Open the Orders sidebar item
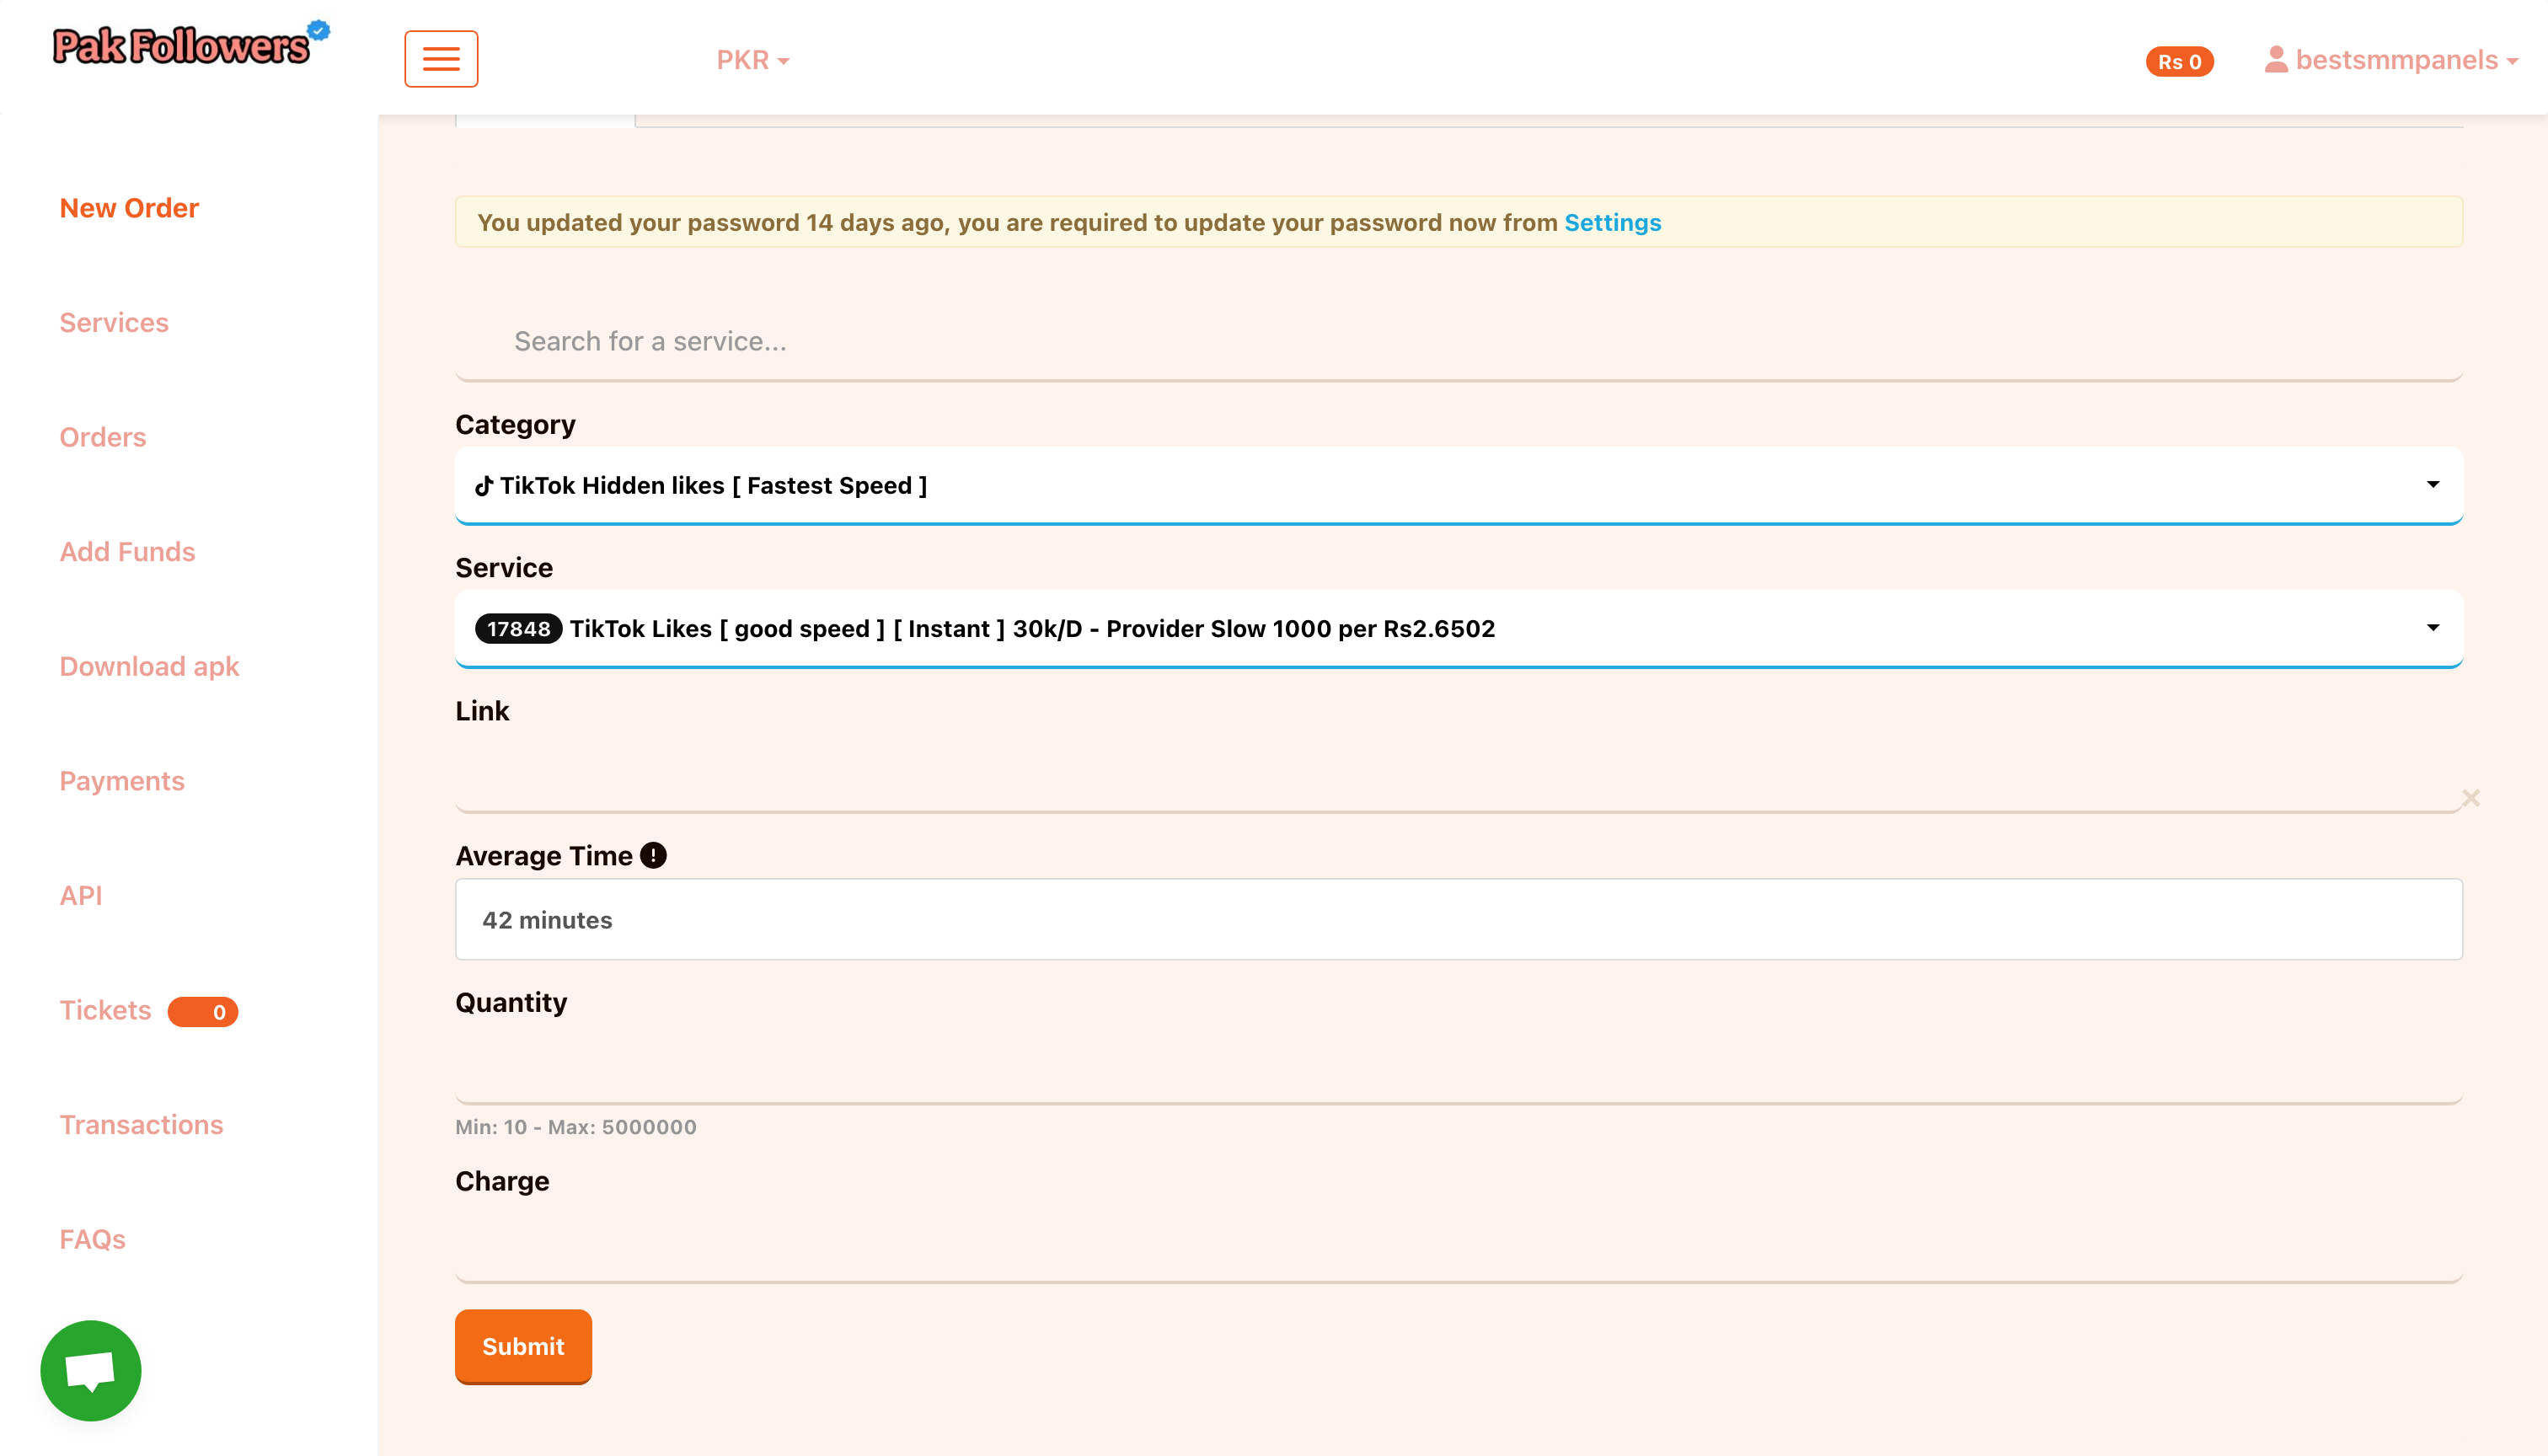Screen dimensions: 2548x1456 [x=102, y=437]
